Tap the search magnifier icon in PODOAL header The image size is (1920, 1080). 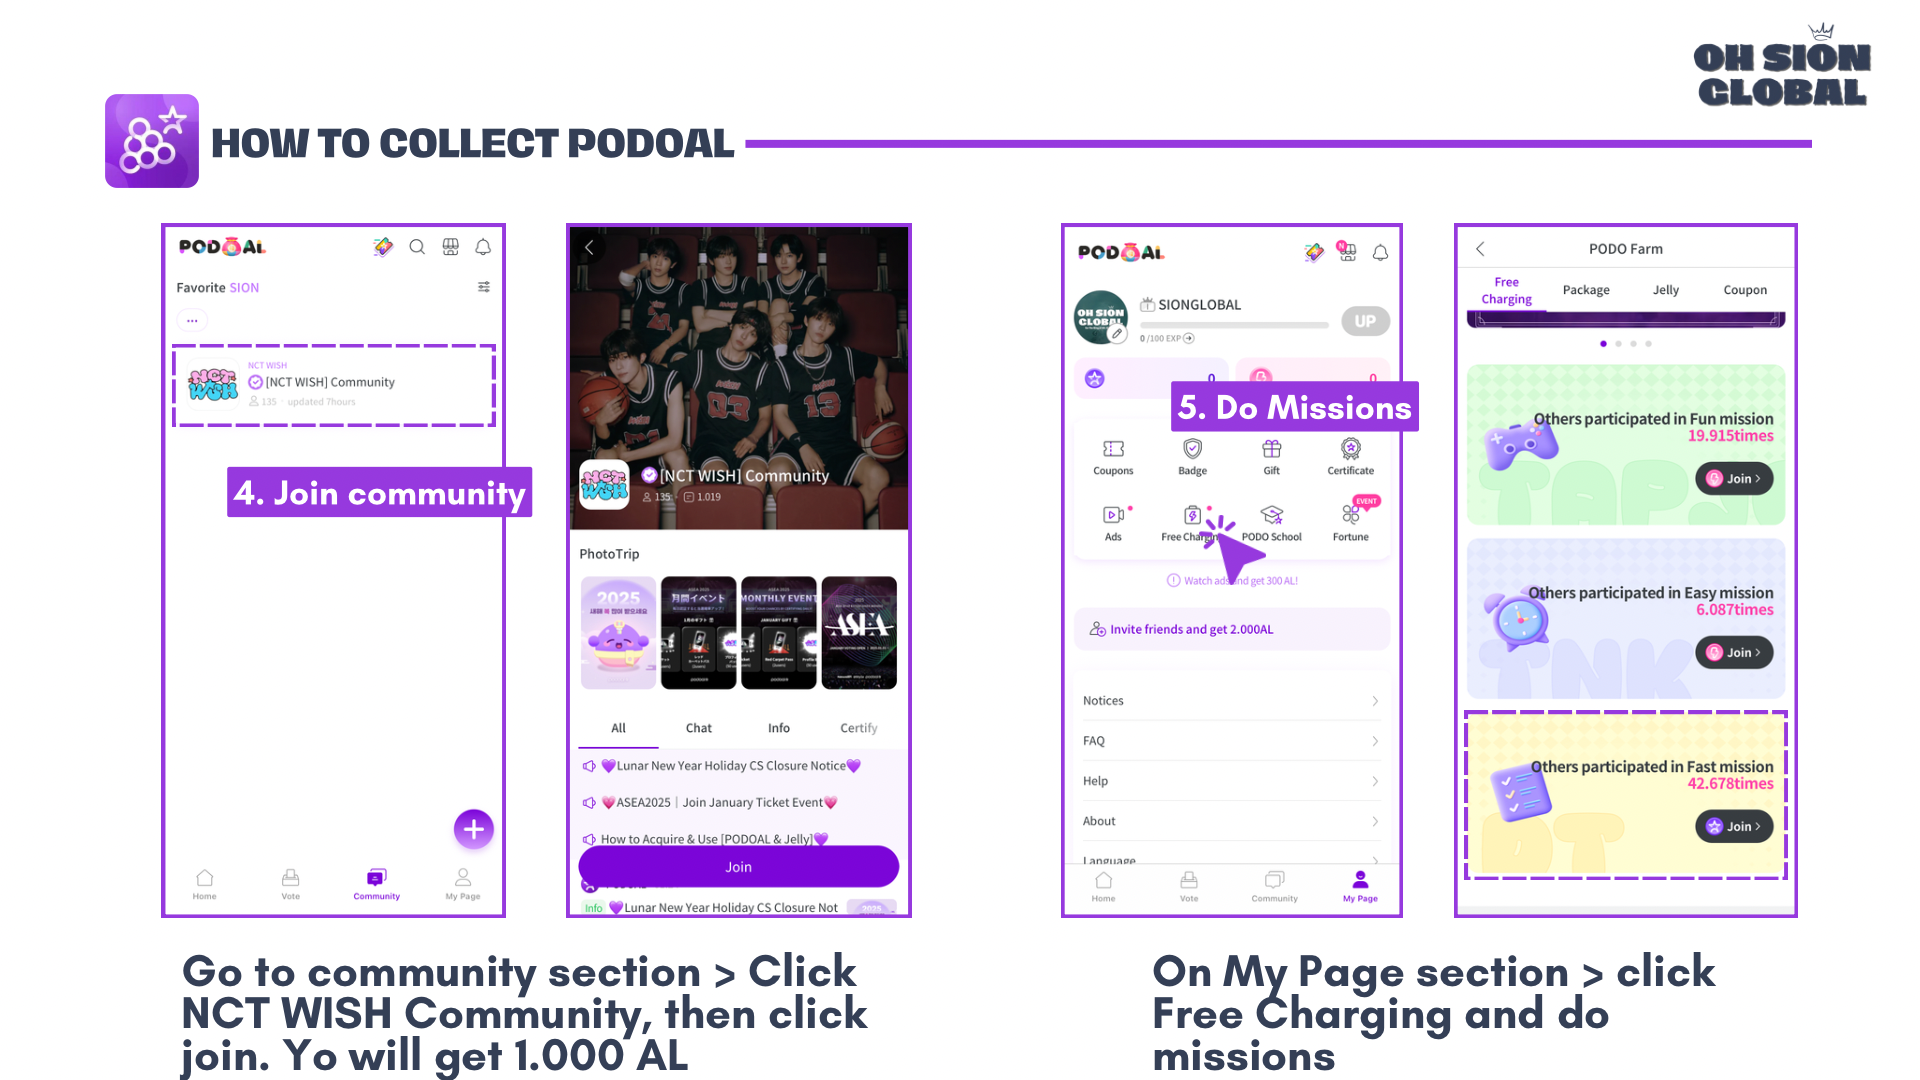[x=417, y=247]
